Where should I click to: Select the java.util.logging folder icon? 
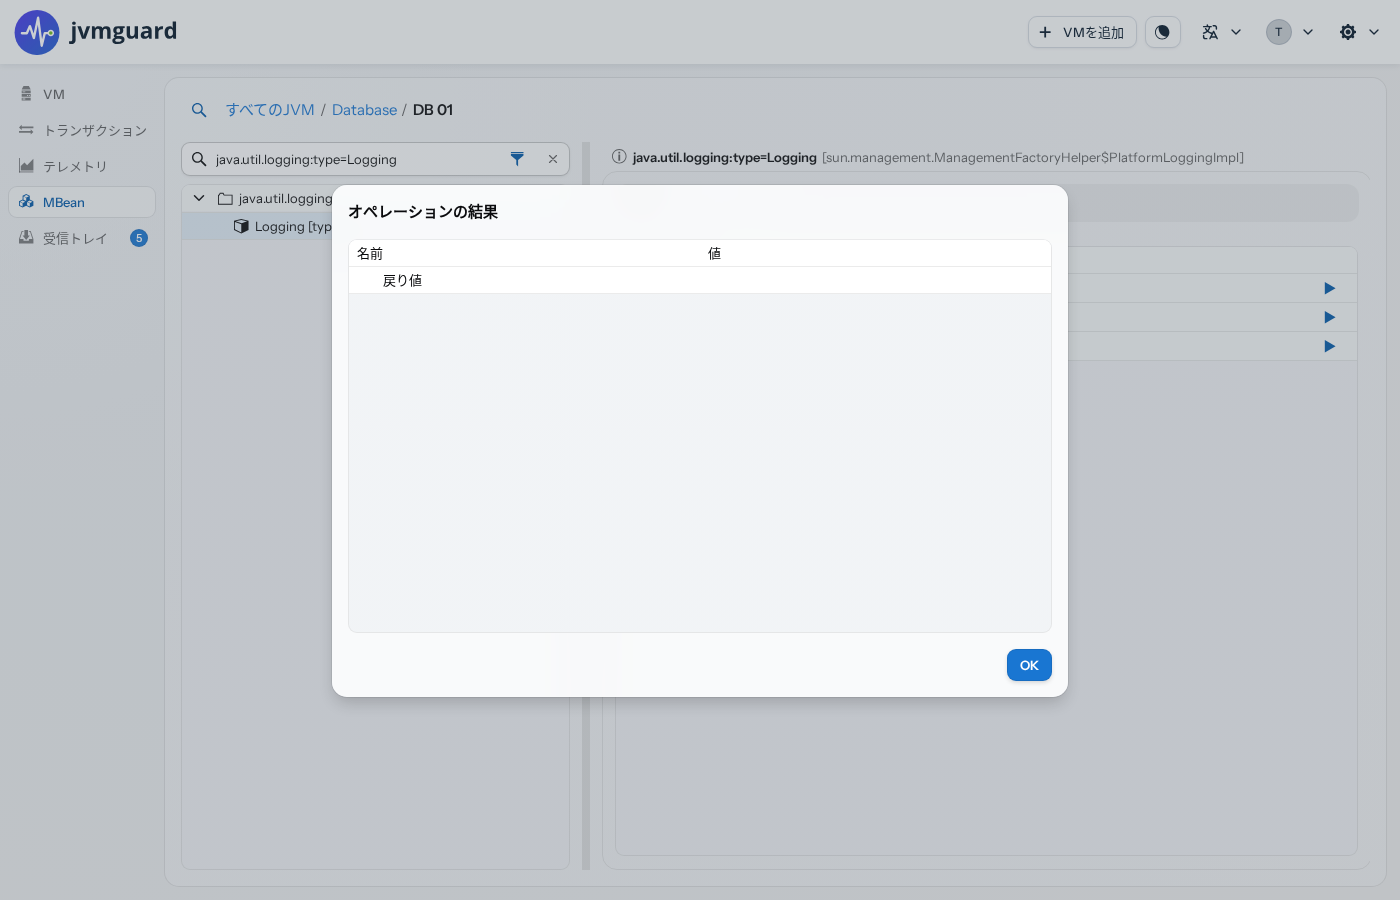click(x=225, y=199)
